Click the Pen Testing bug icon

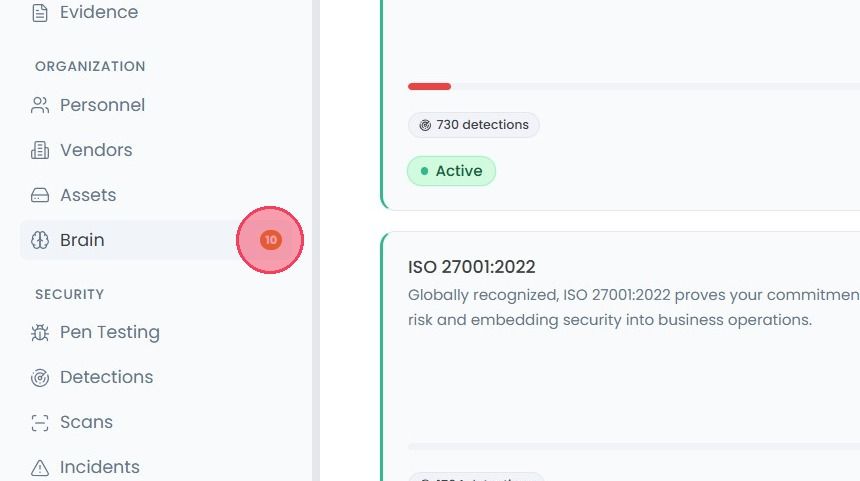40,332
